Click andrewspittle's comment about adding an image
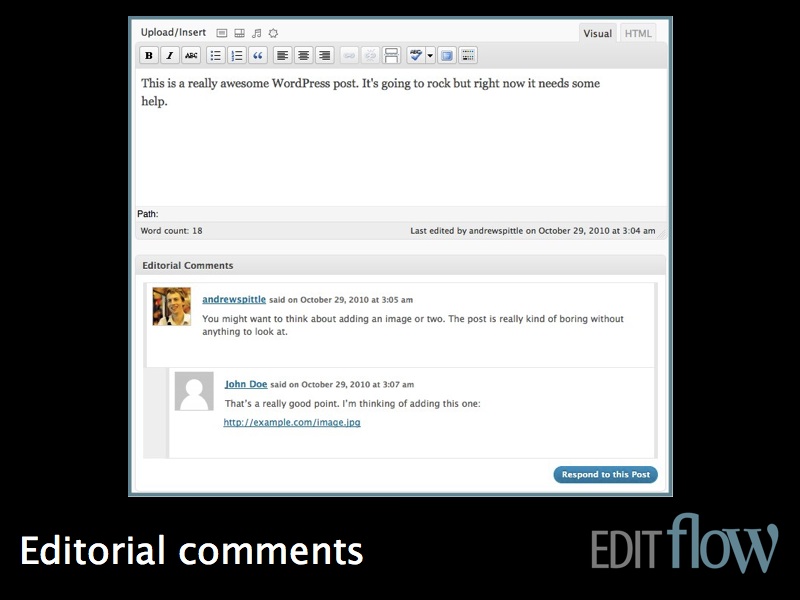 [x=413, y=325]
